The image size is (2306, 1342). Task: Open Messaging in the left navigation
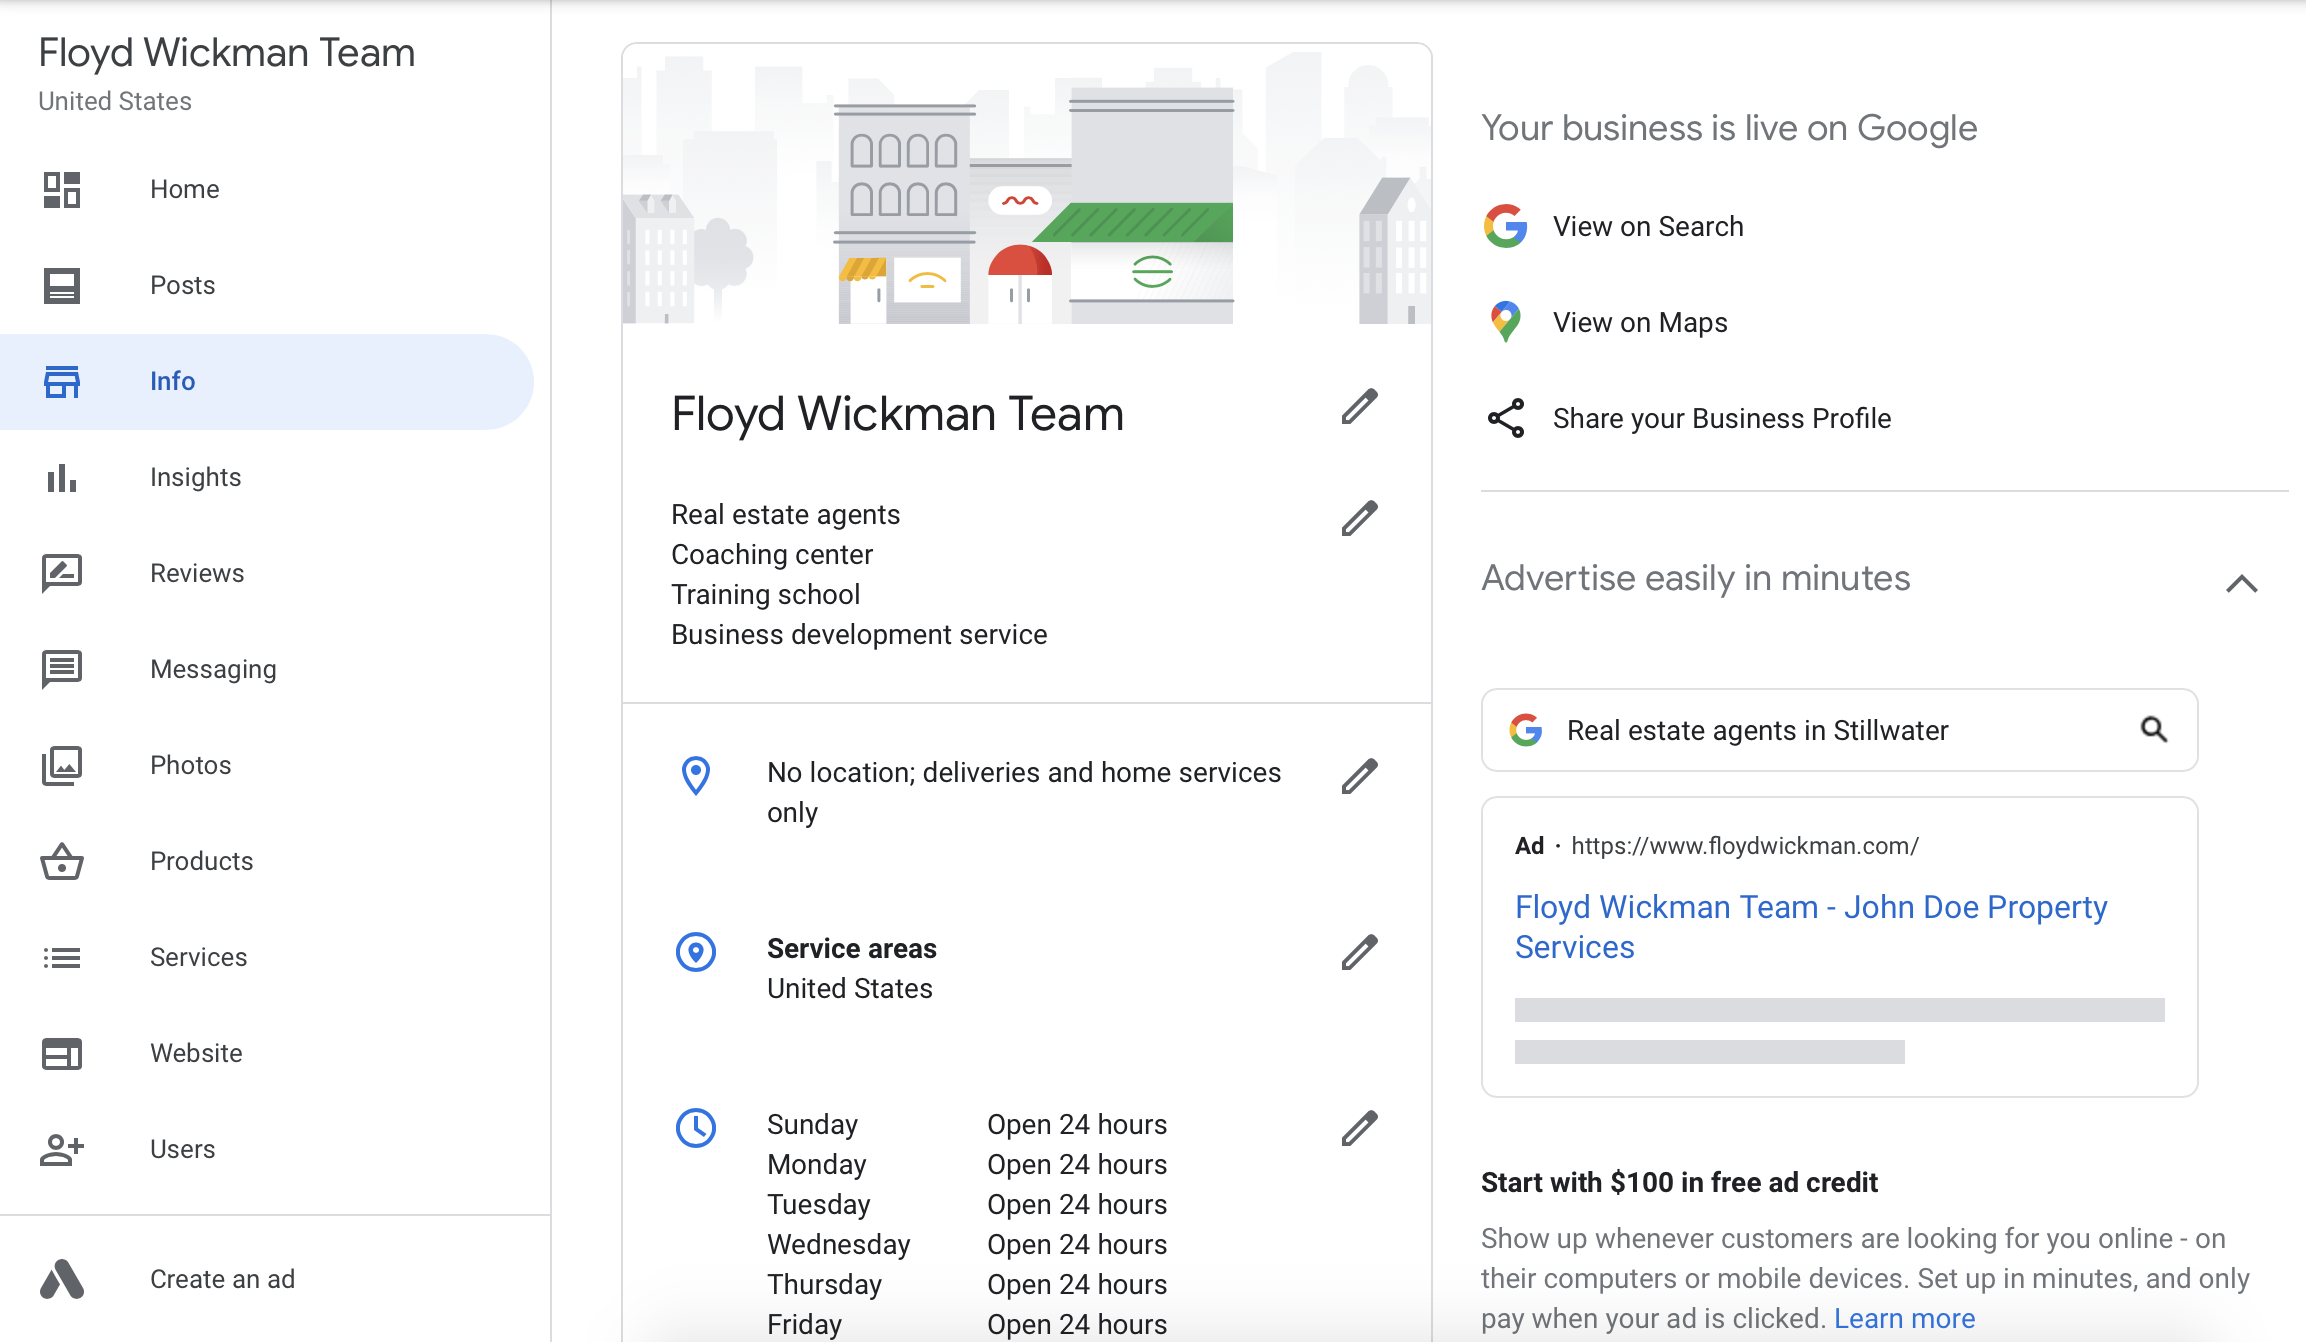tap(213, 669)
